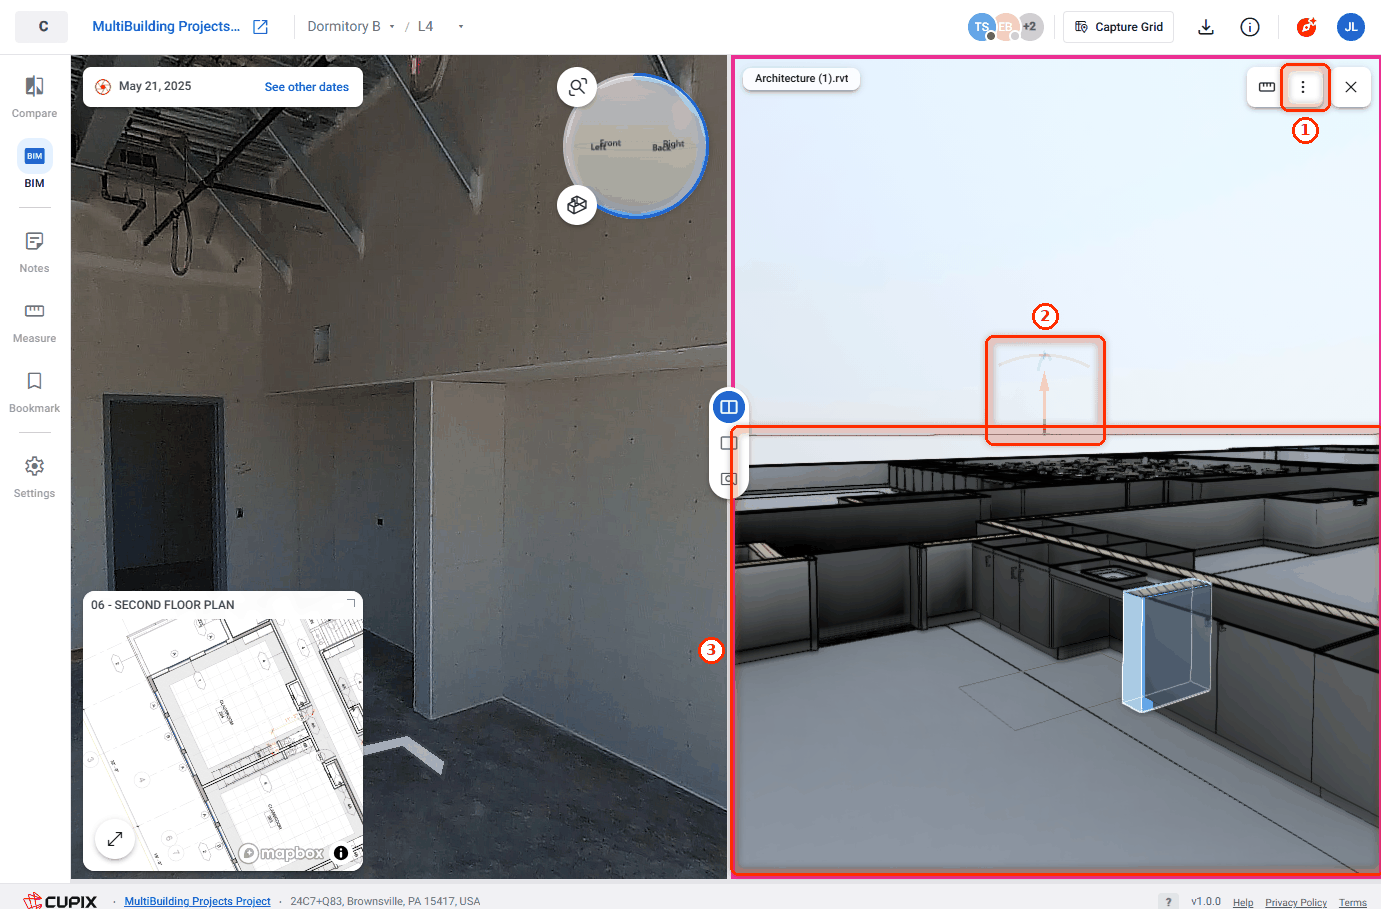Screen dimensions: 1381x909
Task: Open the info circle icon
Action: click(x=1250, y=27)
